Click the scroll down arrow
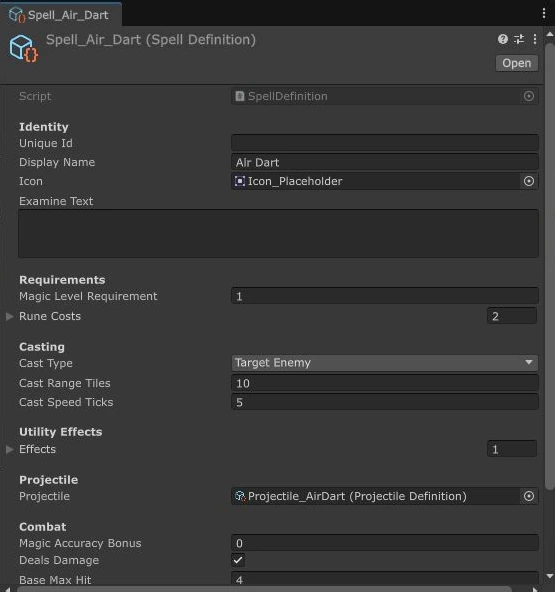This screenshot has height=592, width=555. pyautogui.click(x=550, y=576)
